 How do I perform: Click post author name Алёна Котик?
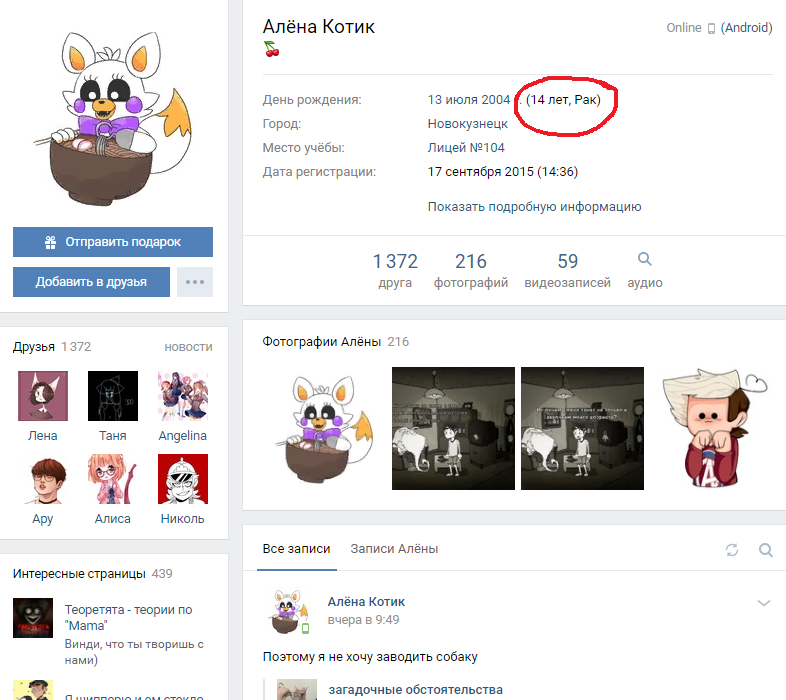366,602
